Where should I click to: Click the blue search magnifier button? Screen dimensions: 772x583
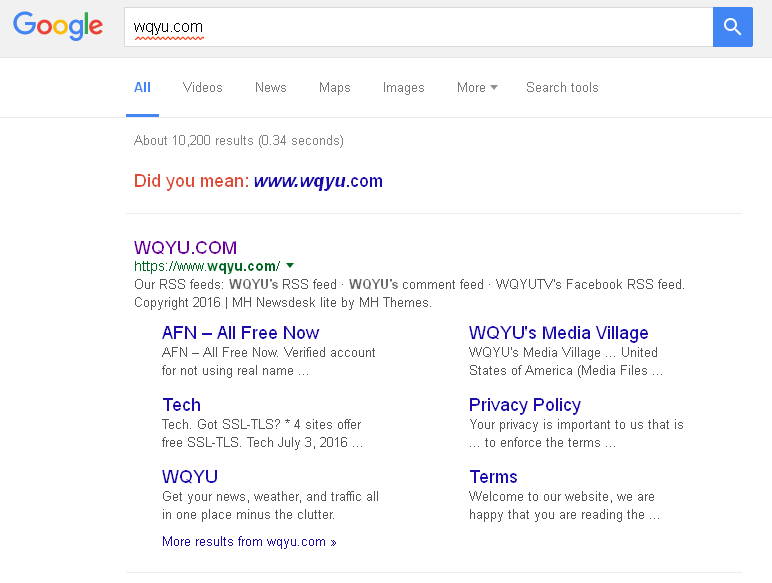tap(732, 27)
